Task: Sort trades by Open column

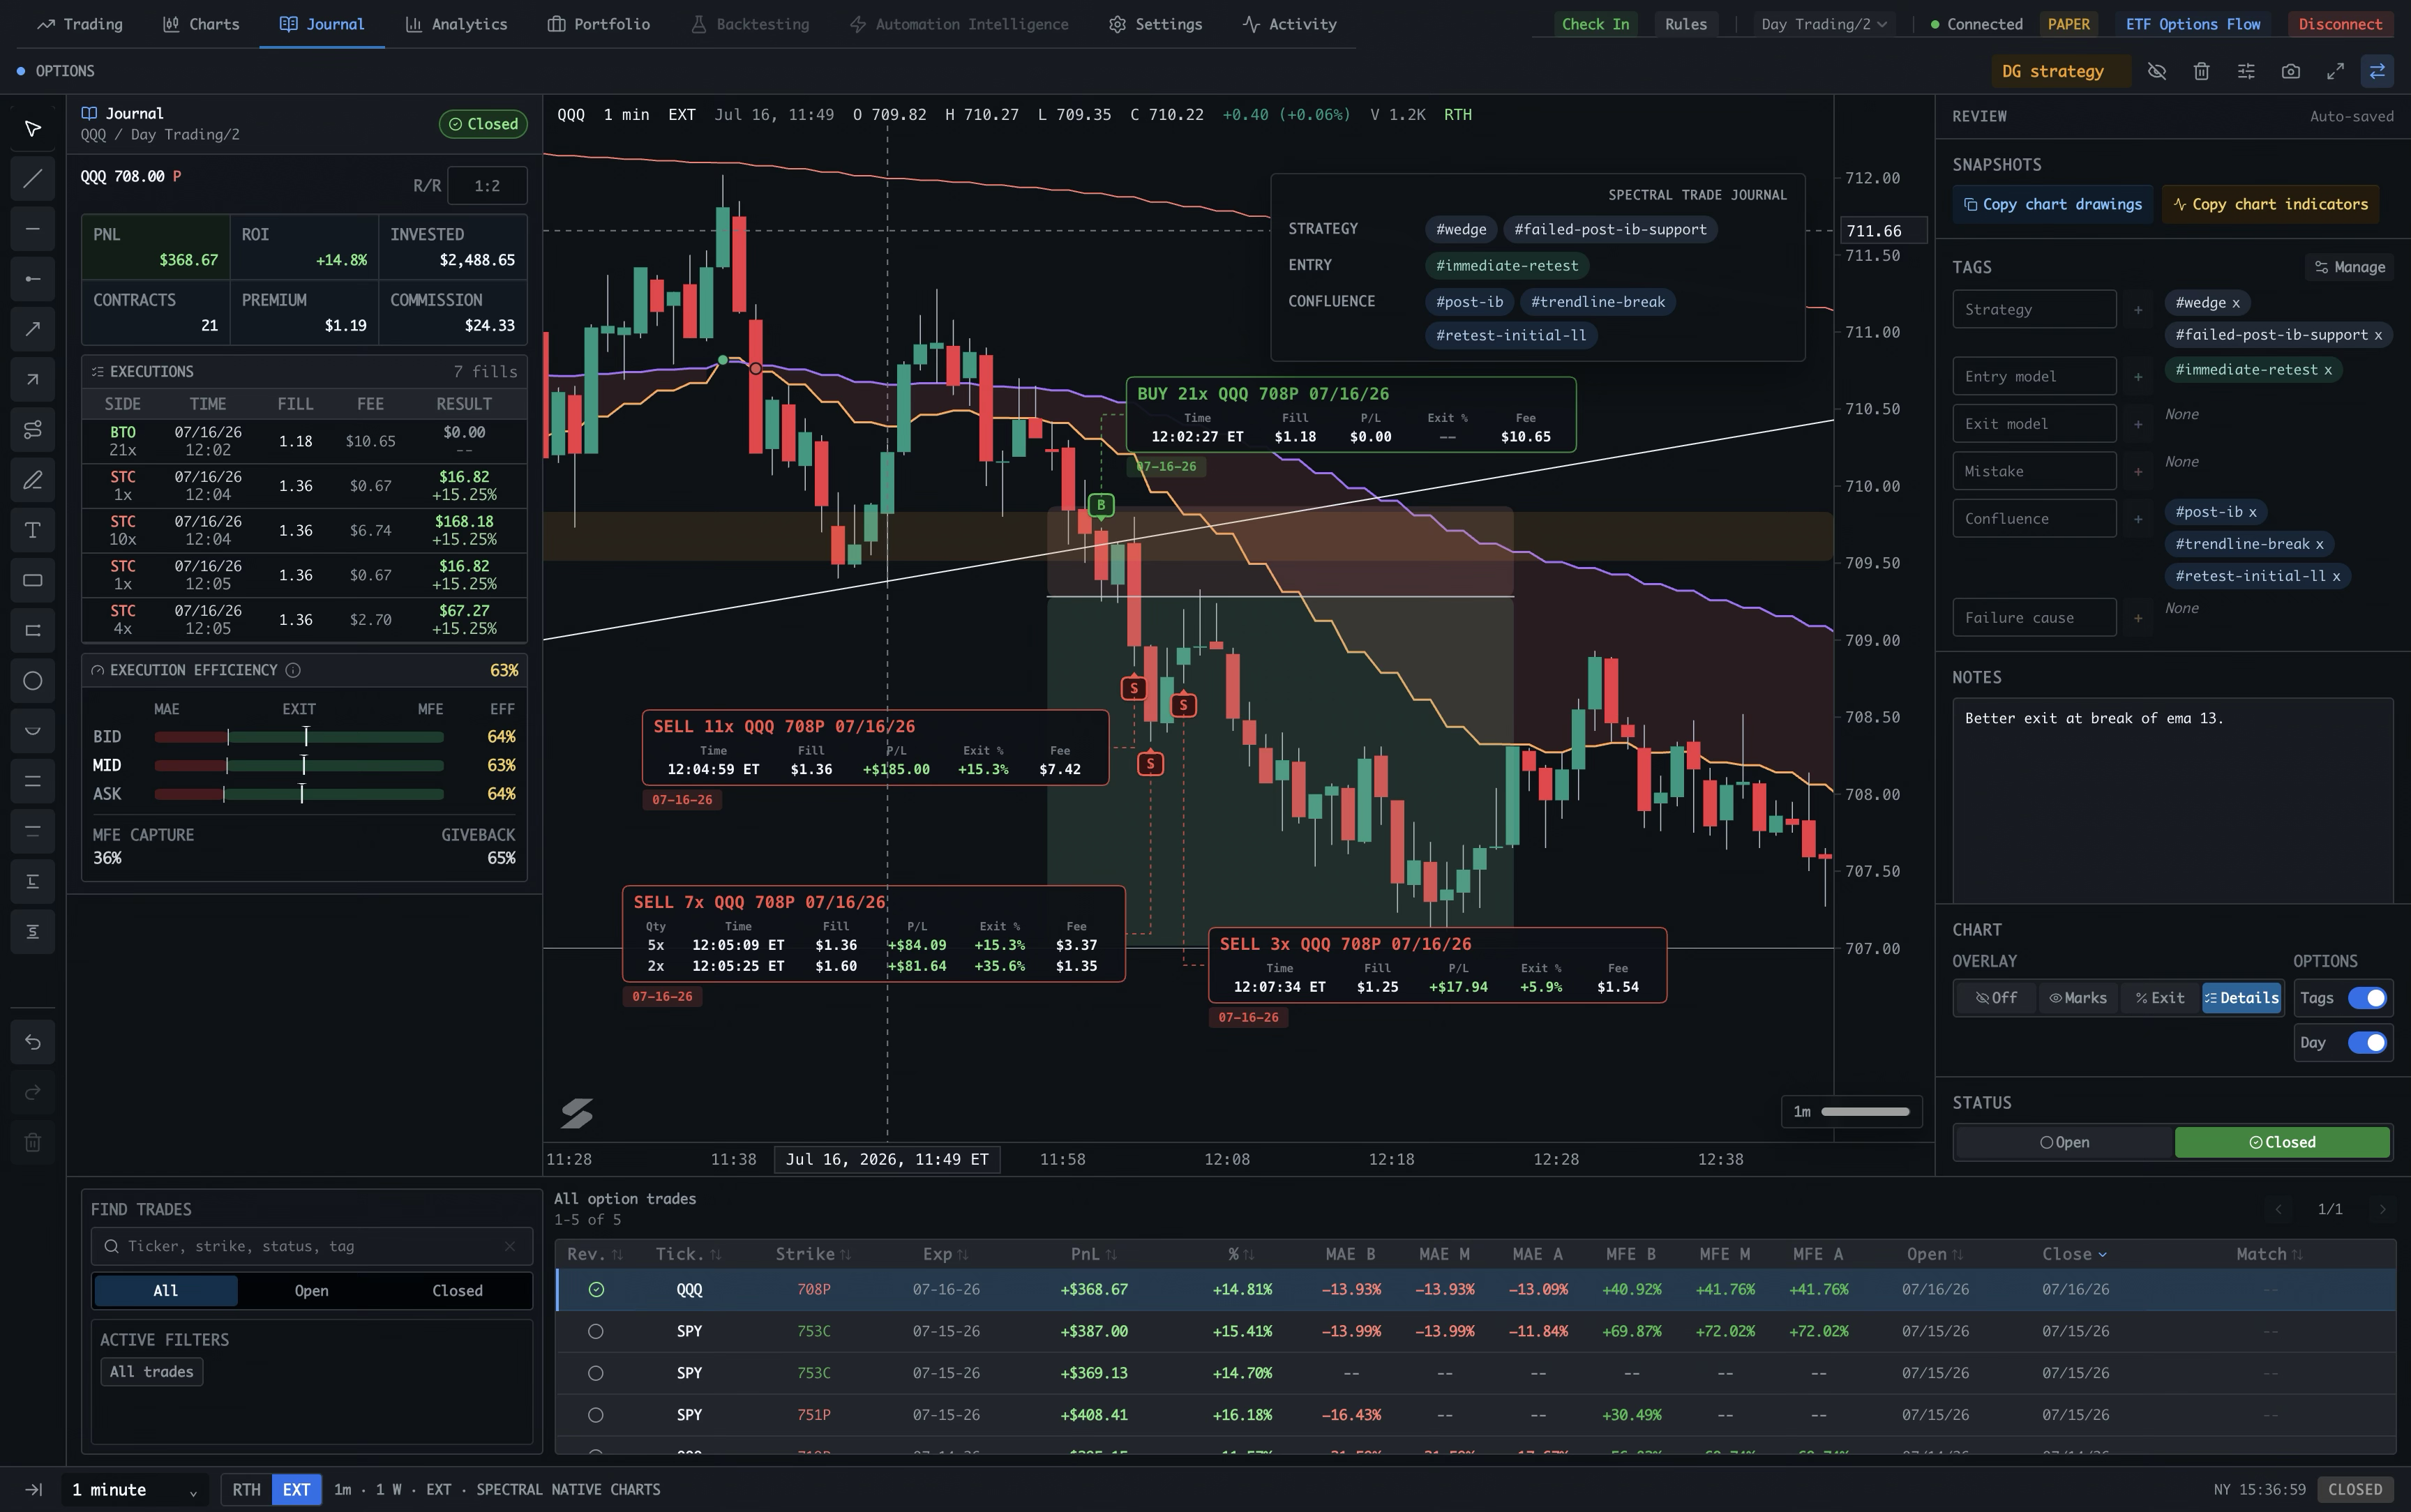Action: (x=1934, y=1254)
